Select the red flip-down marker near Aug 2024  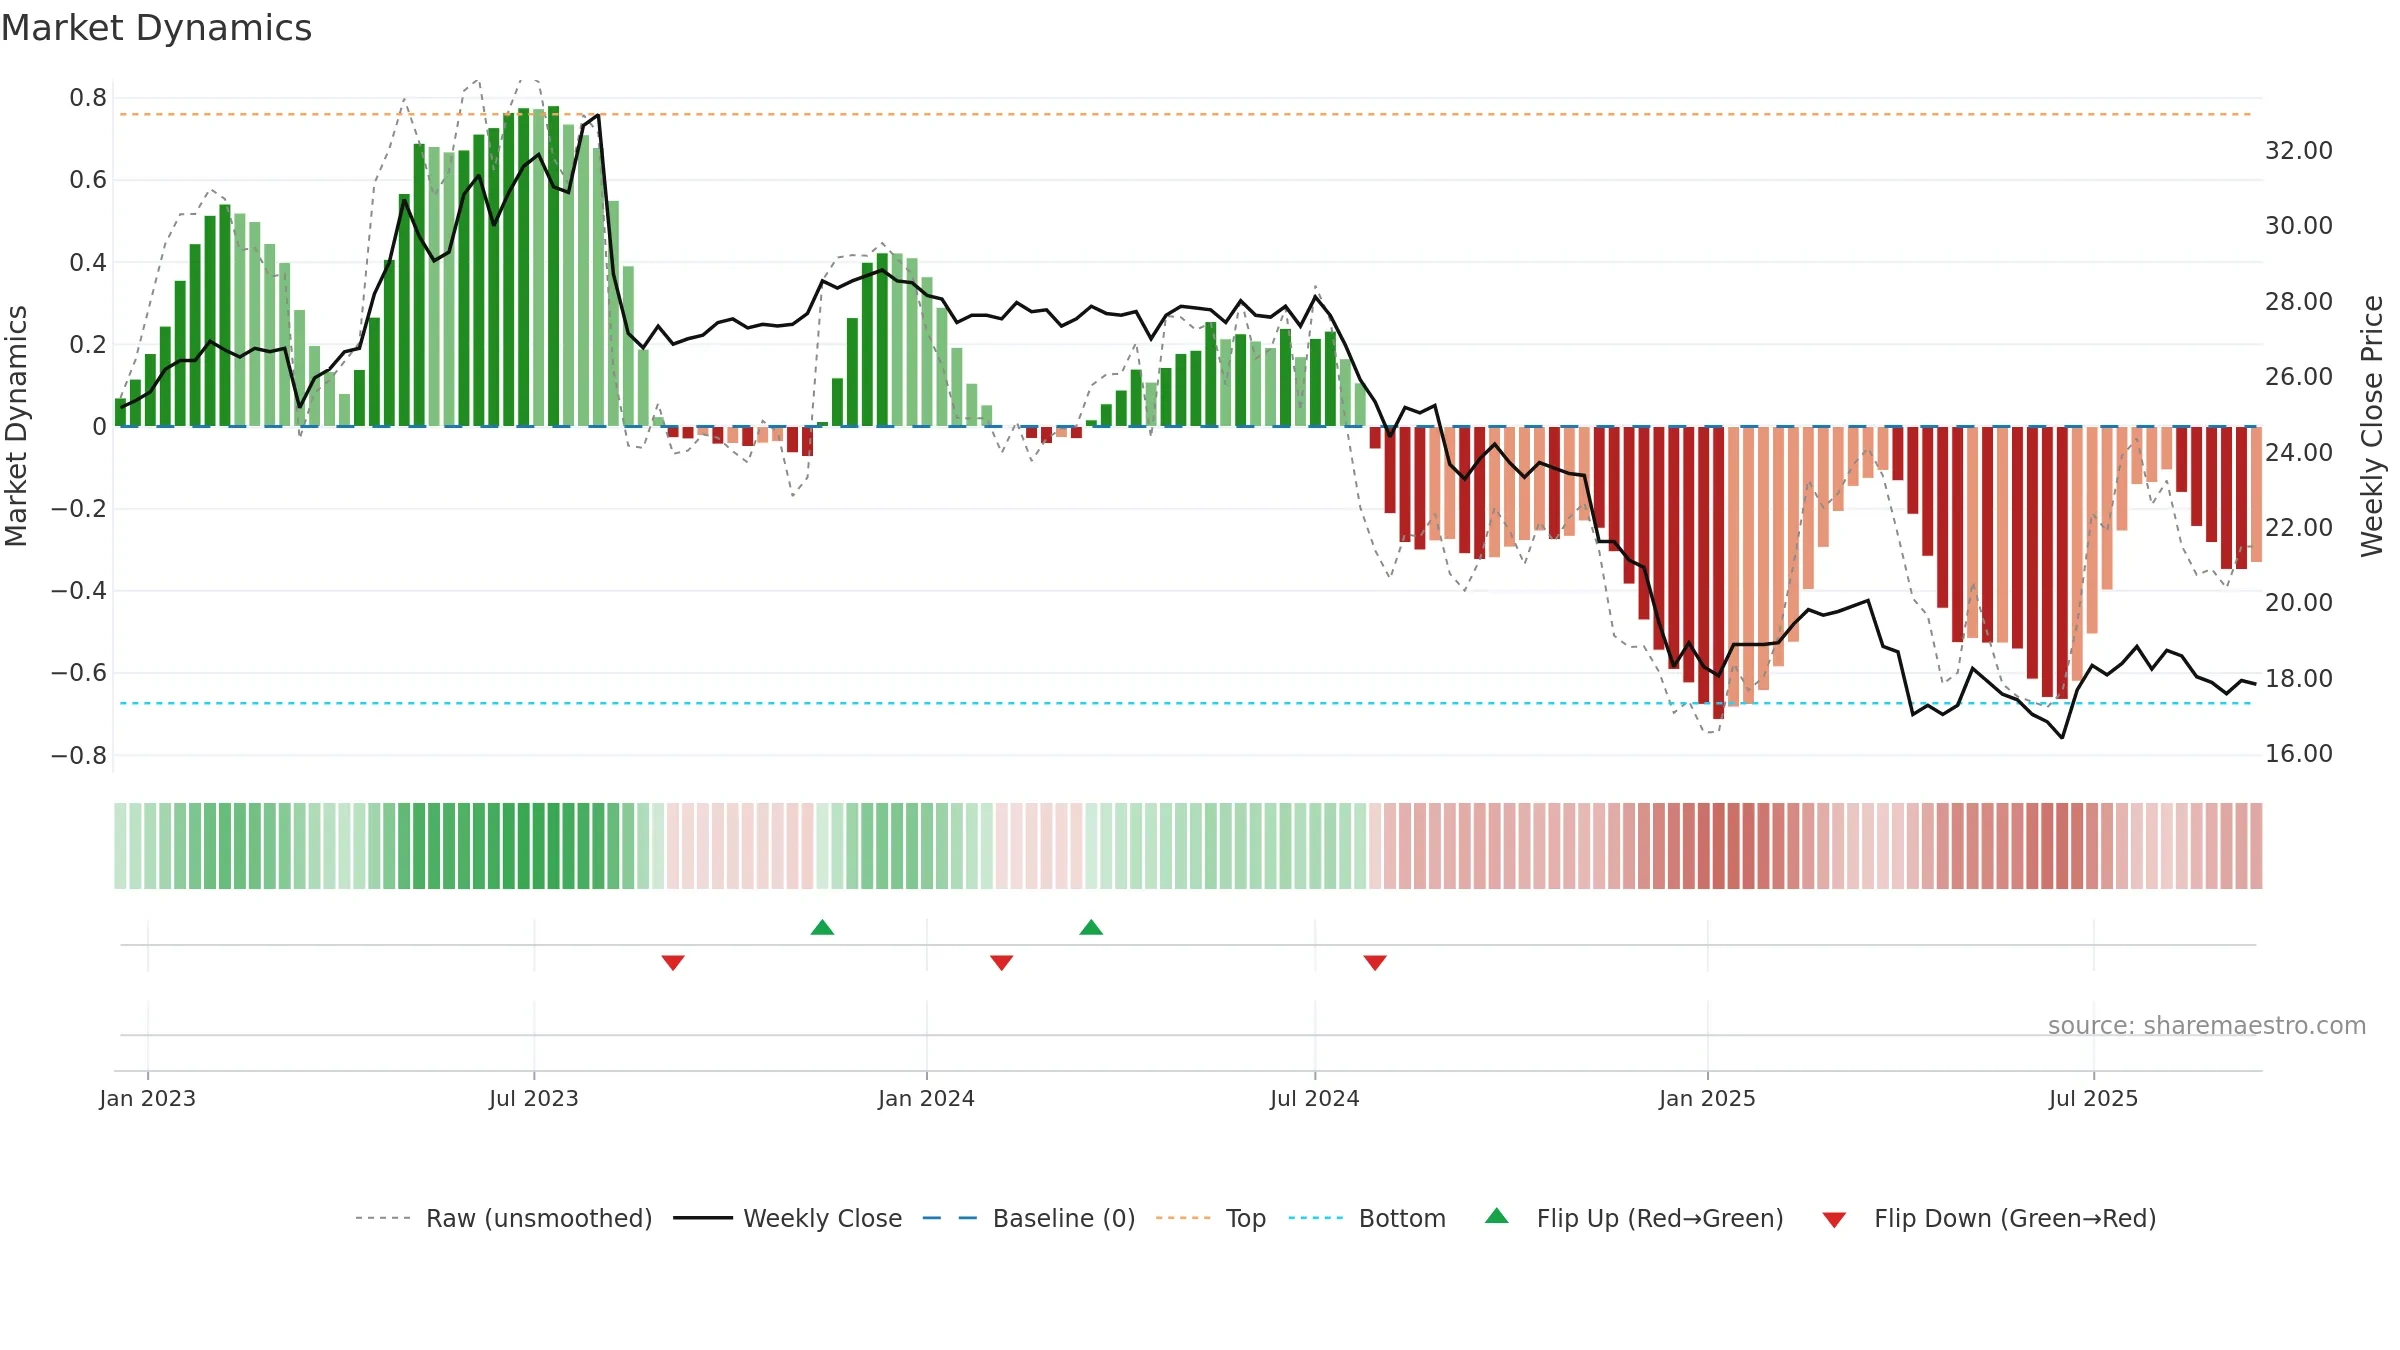point(1375,962)
